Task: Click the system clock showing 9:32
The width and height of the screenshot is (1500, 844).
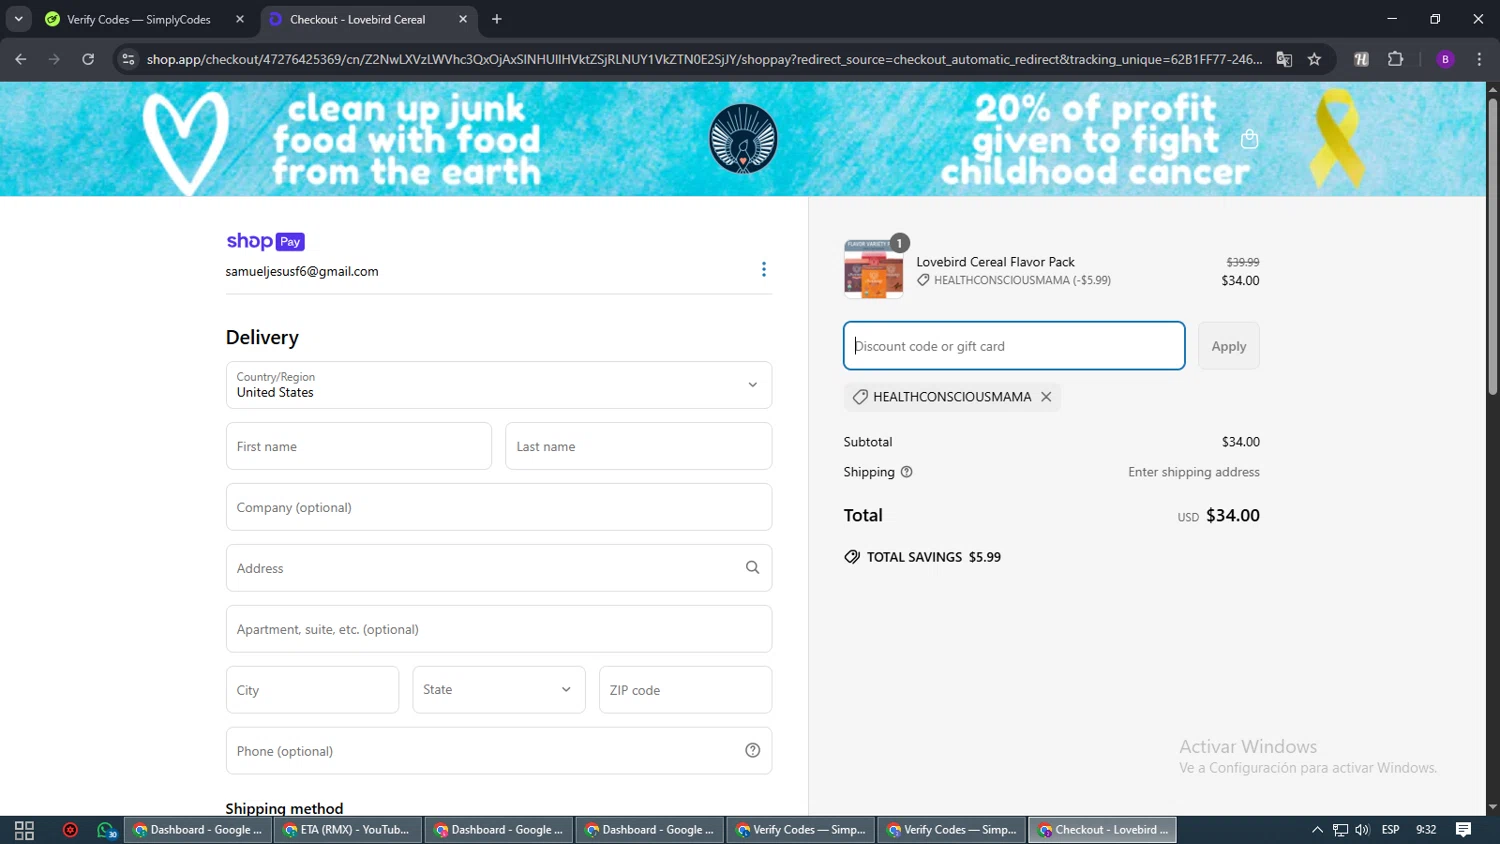Action: click(1426, 830)
